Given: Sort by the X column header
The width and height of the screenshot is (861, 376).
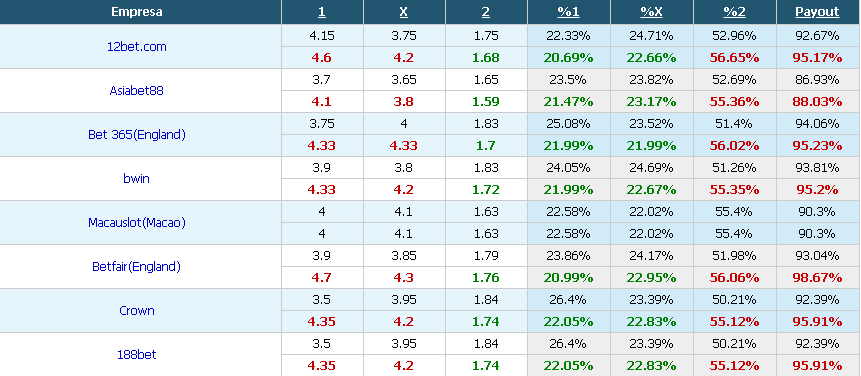Looking at the screenshot, I should point(404,12).
